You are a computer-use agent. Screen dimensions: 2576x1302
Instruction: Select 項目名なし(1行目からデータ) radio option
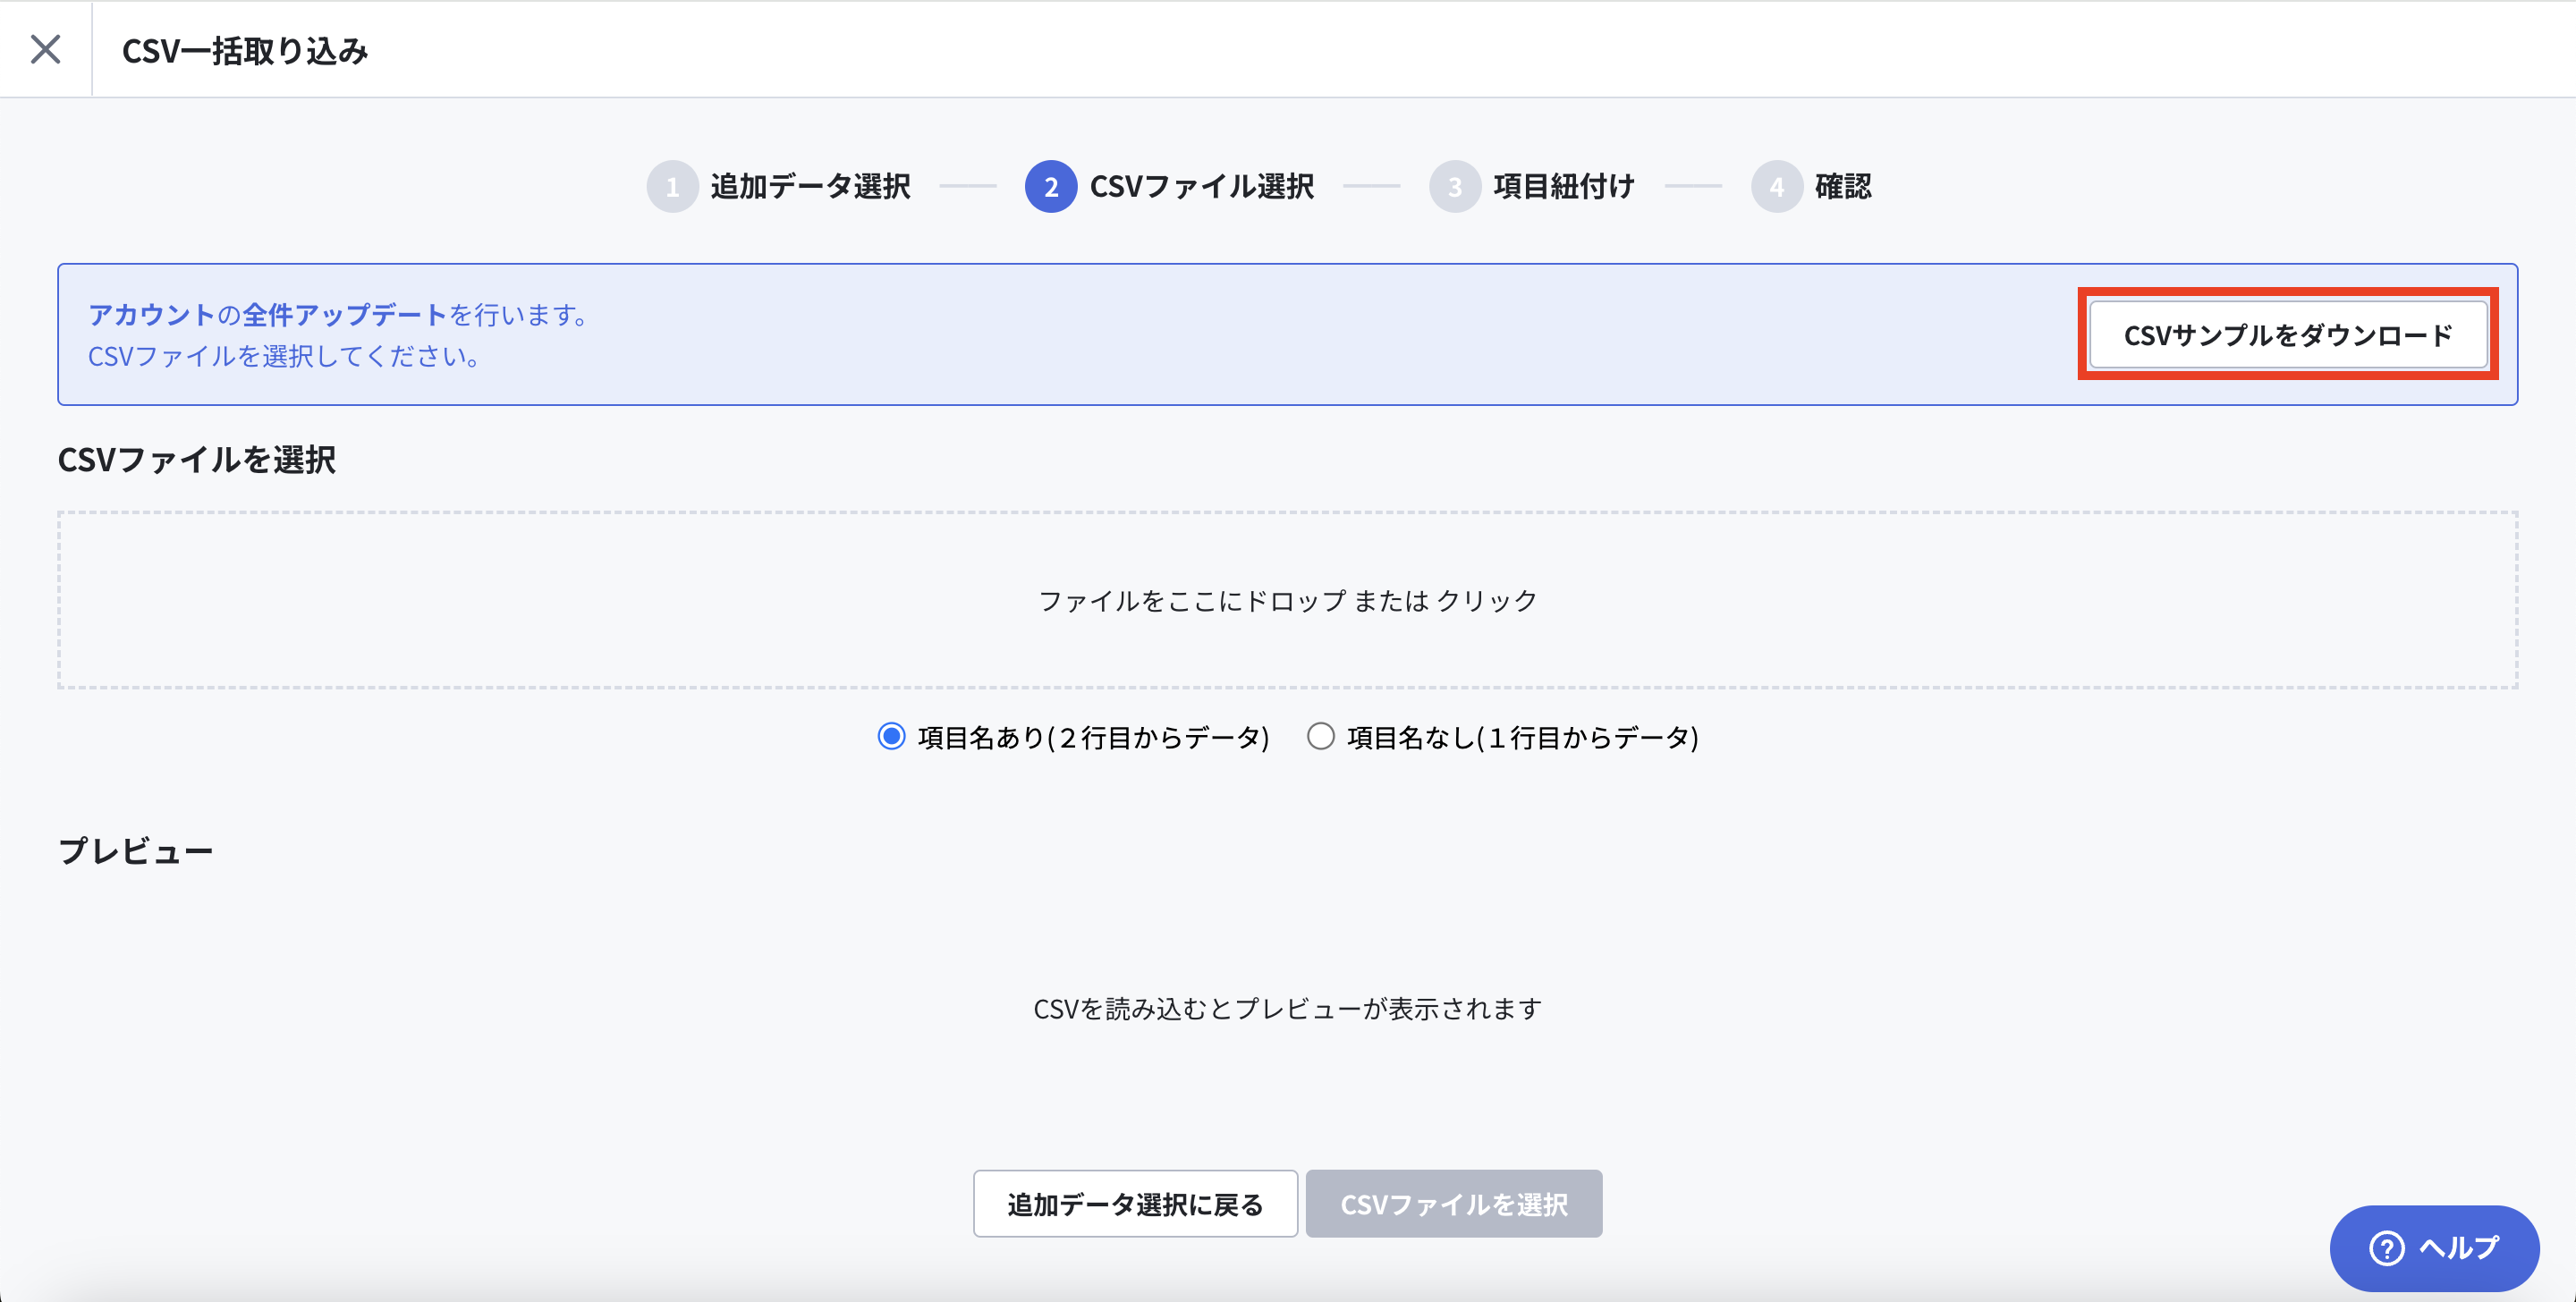tap(1320, 737)
